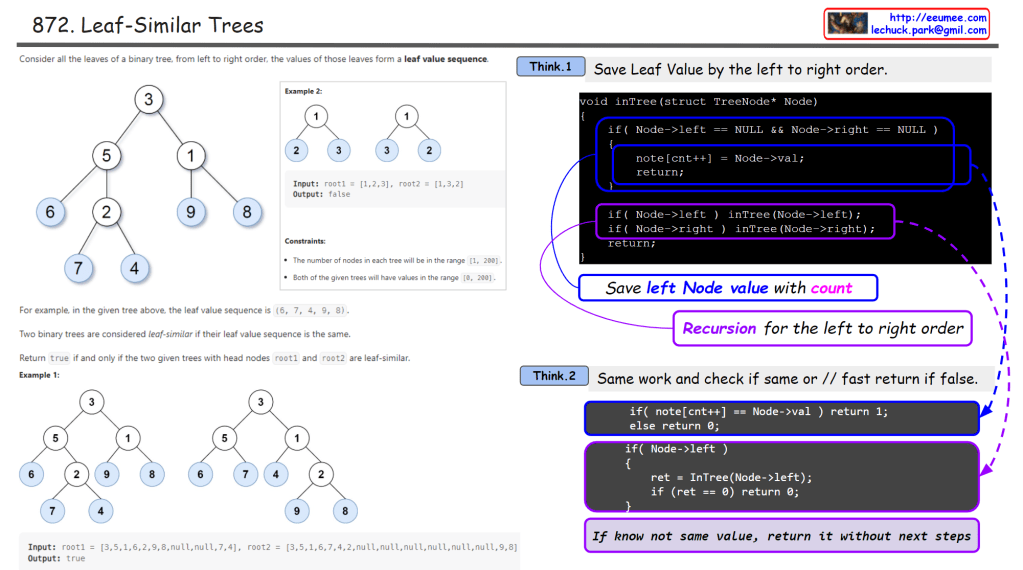This screenshot has height=570, width=1023.
Task: Click the 'Constraints:' heading
Action: coord(306,241)
